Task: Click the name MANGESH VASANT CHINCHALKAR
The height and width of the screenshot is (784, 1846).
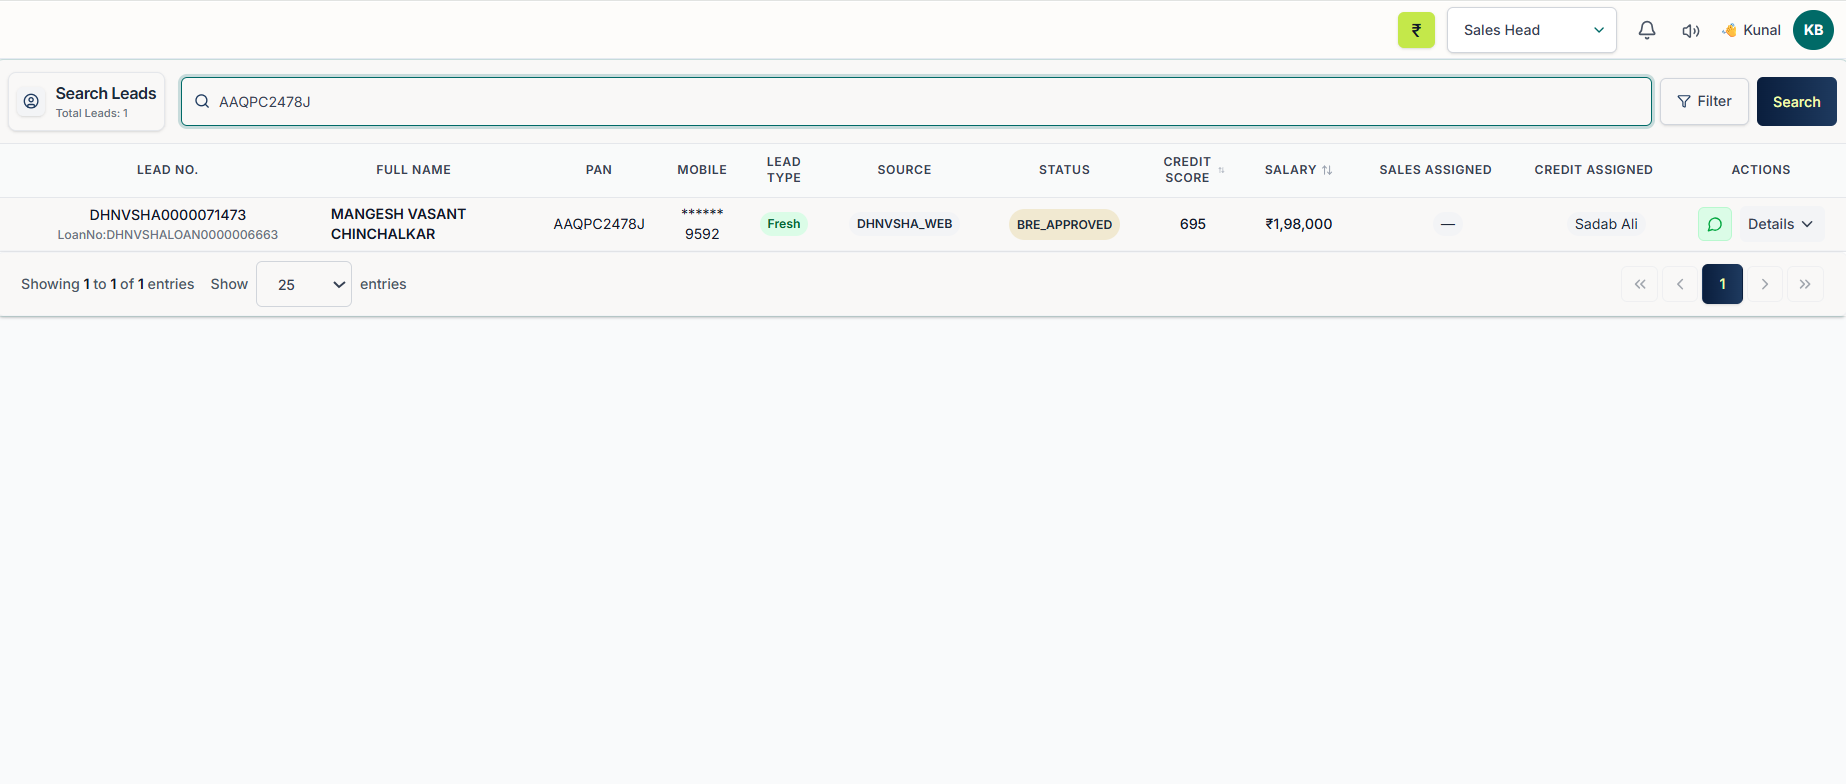Action: point(399,224)
